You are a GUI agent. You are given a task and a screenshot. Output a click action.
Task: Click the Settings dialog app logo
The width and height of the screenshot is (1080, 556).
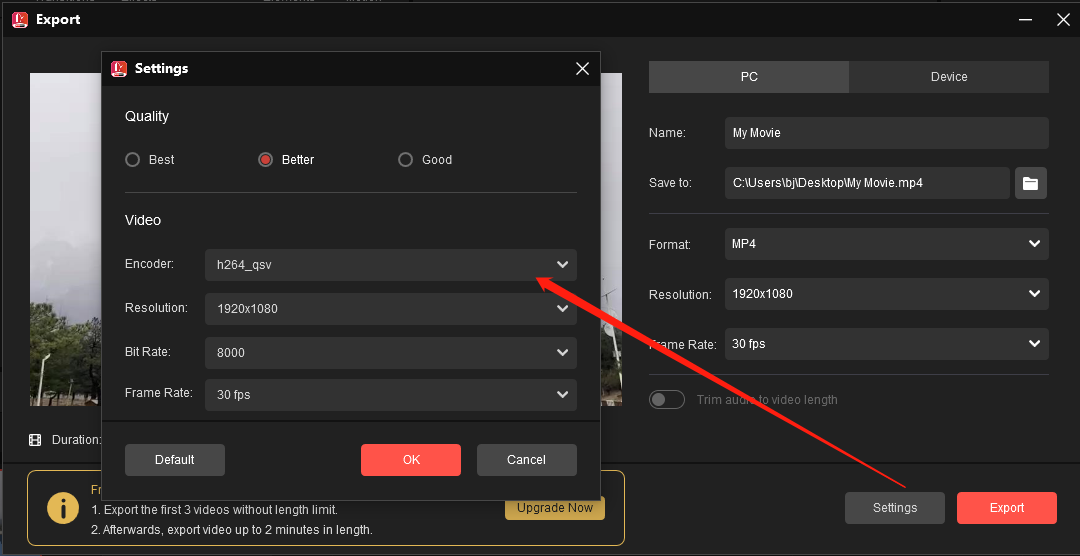[x=119, y=68]
